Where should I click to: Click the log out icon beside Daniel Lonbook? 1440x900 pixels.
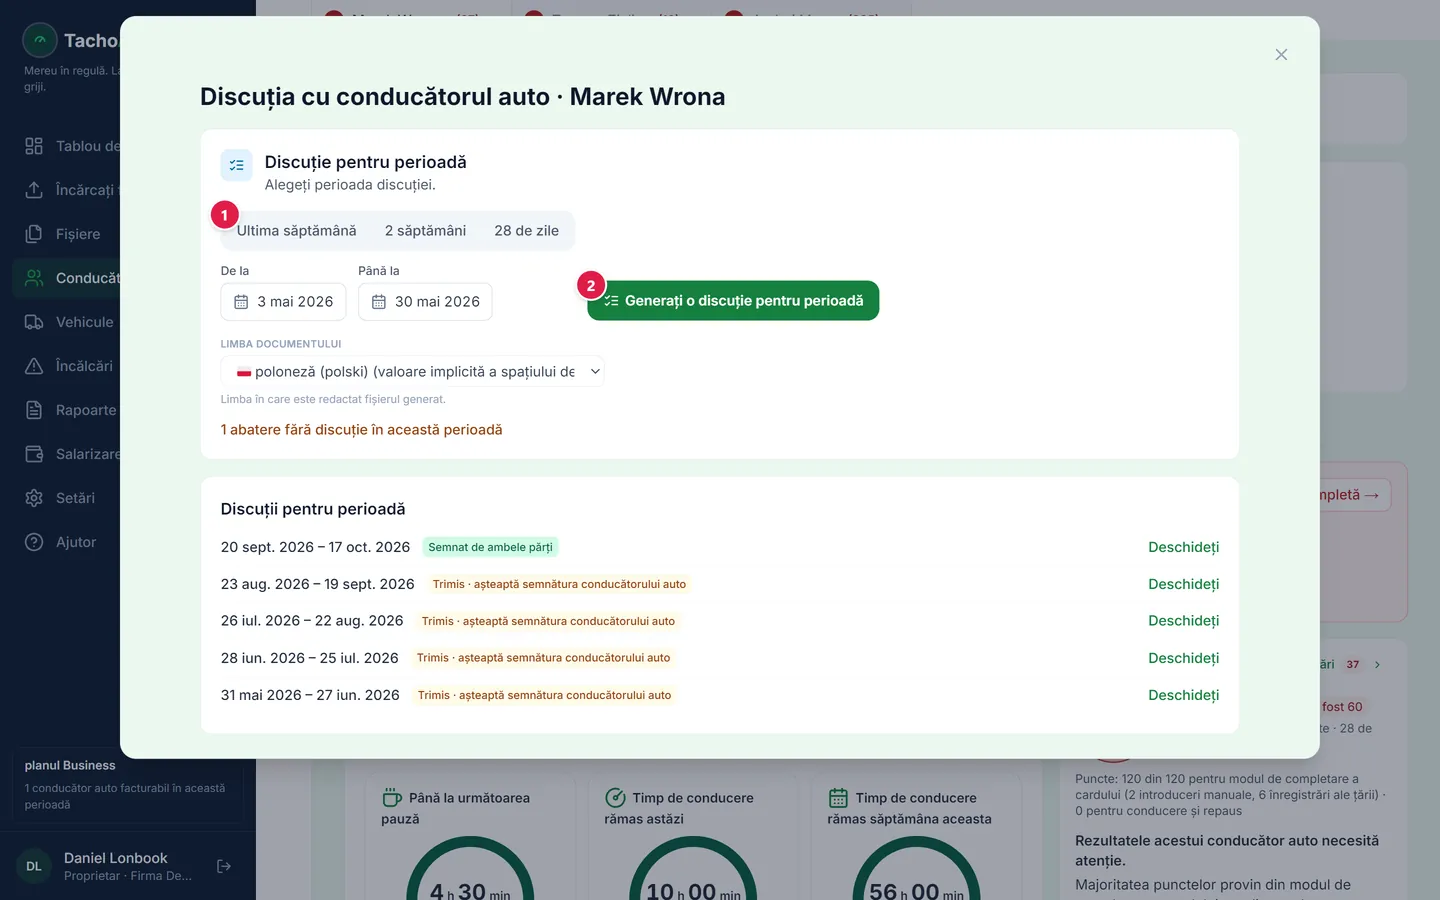224,866
